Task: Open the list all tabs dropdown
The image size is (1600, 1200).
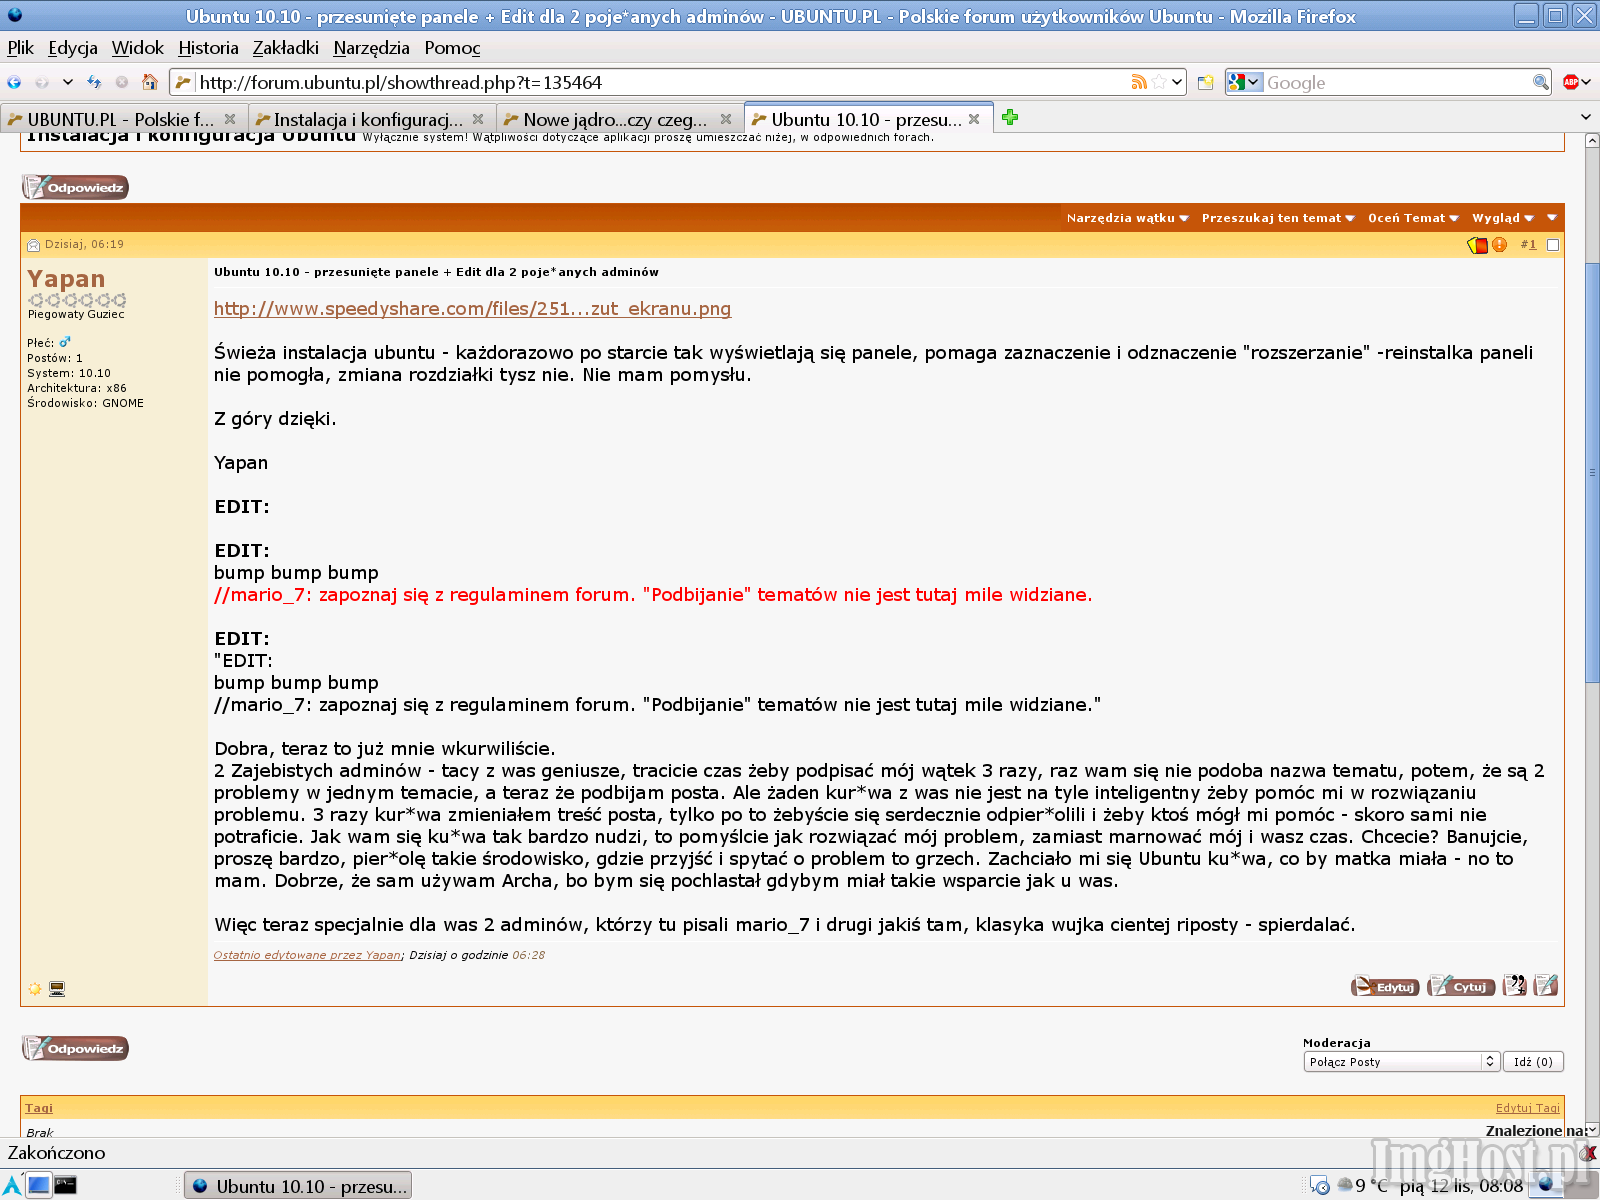Action: [1585, 118]
